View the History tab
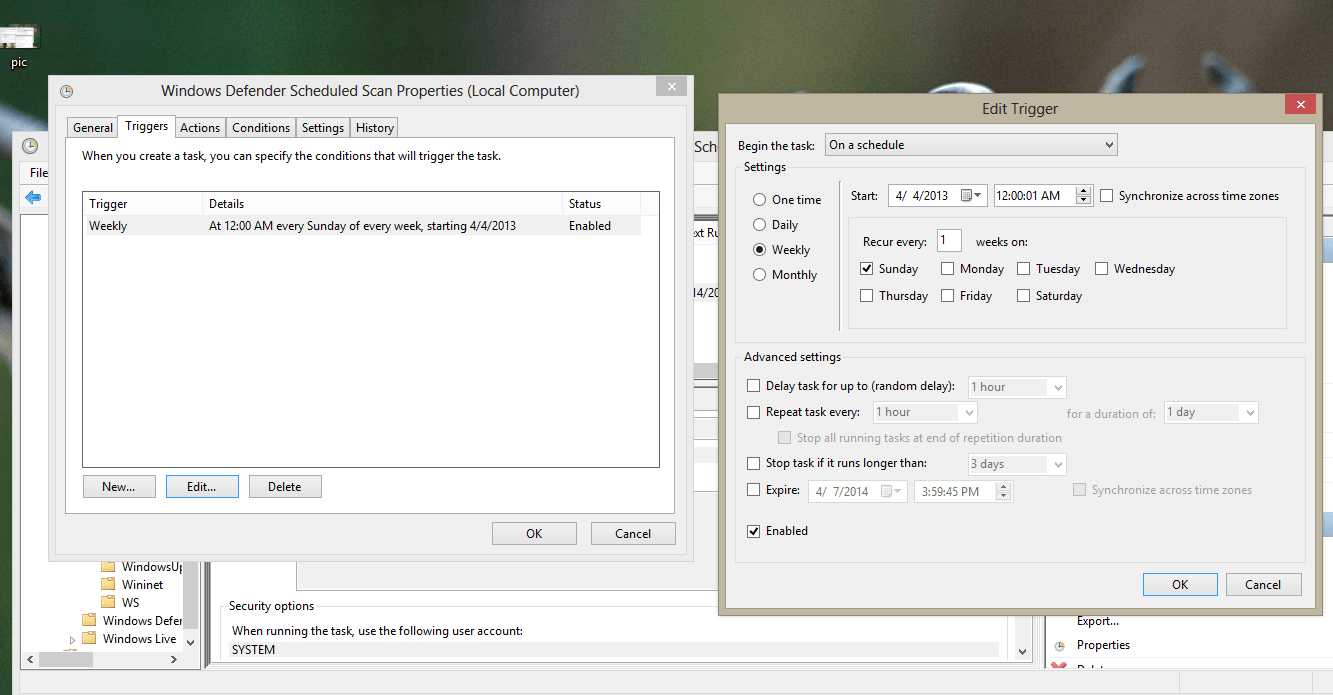Screen dimensions: 1333x695 (x=375, y=128)
